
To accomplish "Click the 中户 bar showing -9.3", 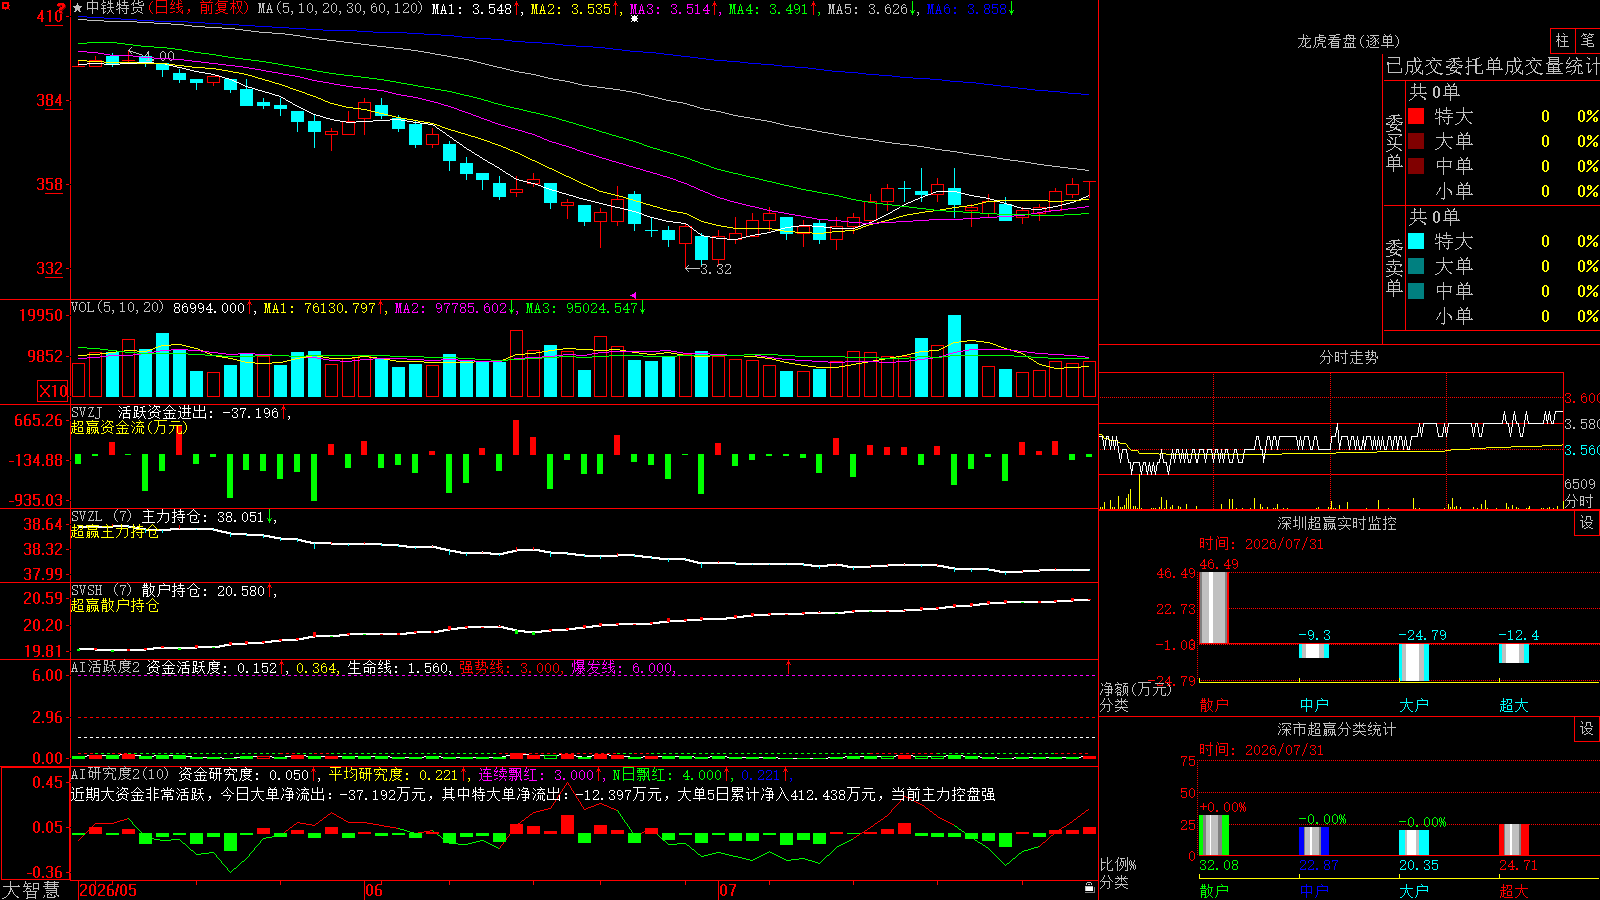I will pos(1314,651).
